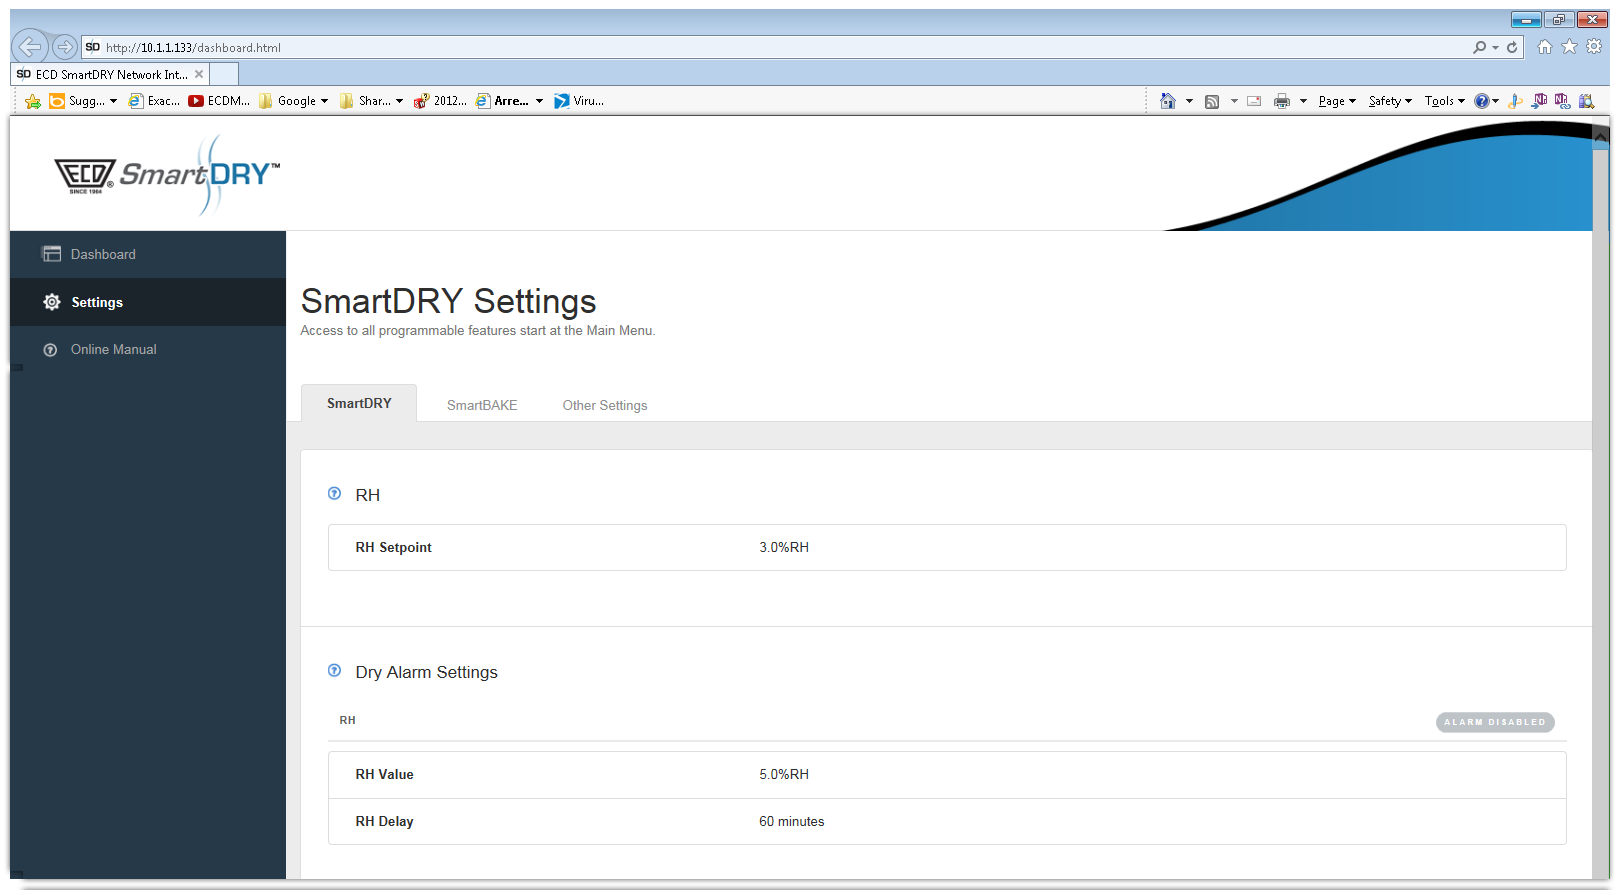The width and height of the screenshot is (1620, 890).
Task: Select Settings in the sidebar
Action: (x=148, y=302)
